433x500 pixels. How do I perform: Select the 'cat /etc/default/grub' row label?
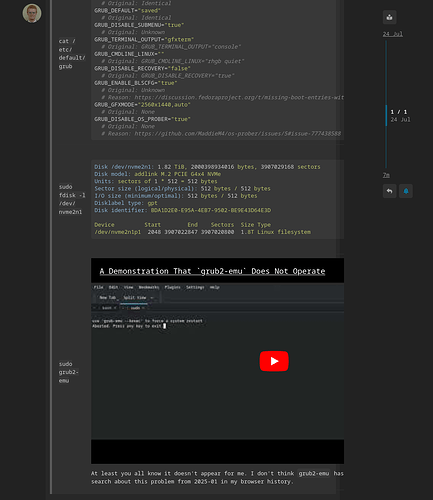(71, 54)
